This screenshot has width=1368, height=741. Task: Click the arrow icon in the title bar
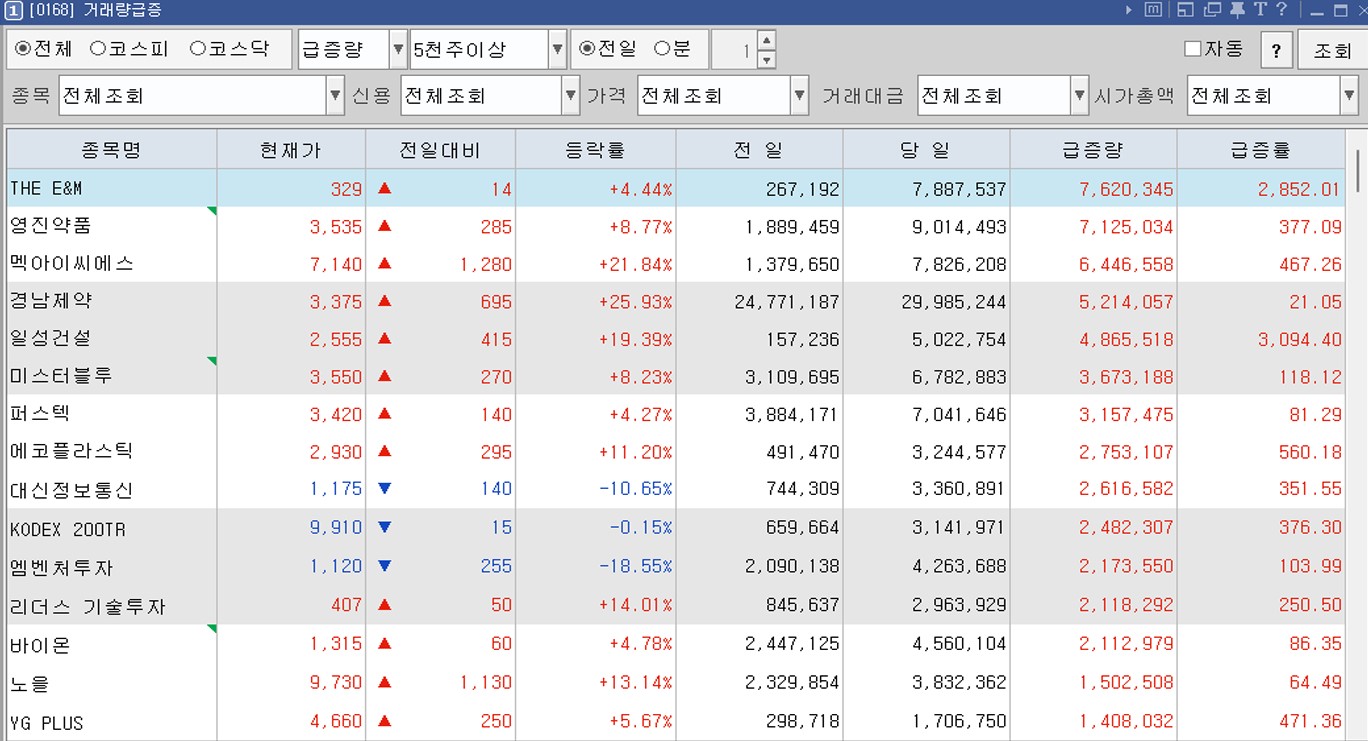pyautogui.click(x=1129, y=10)
